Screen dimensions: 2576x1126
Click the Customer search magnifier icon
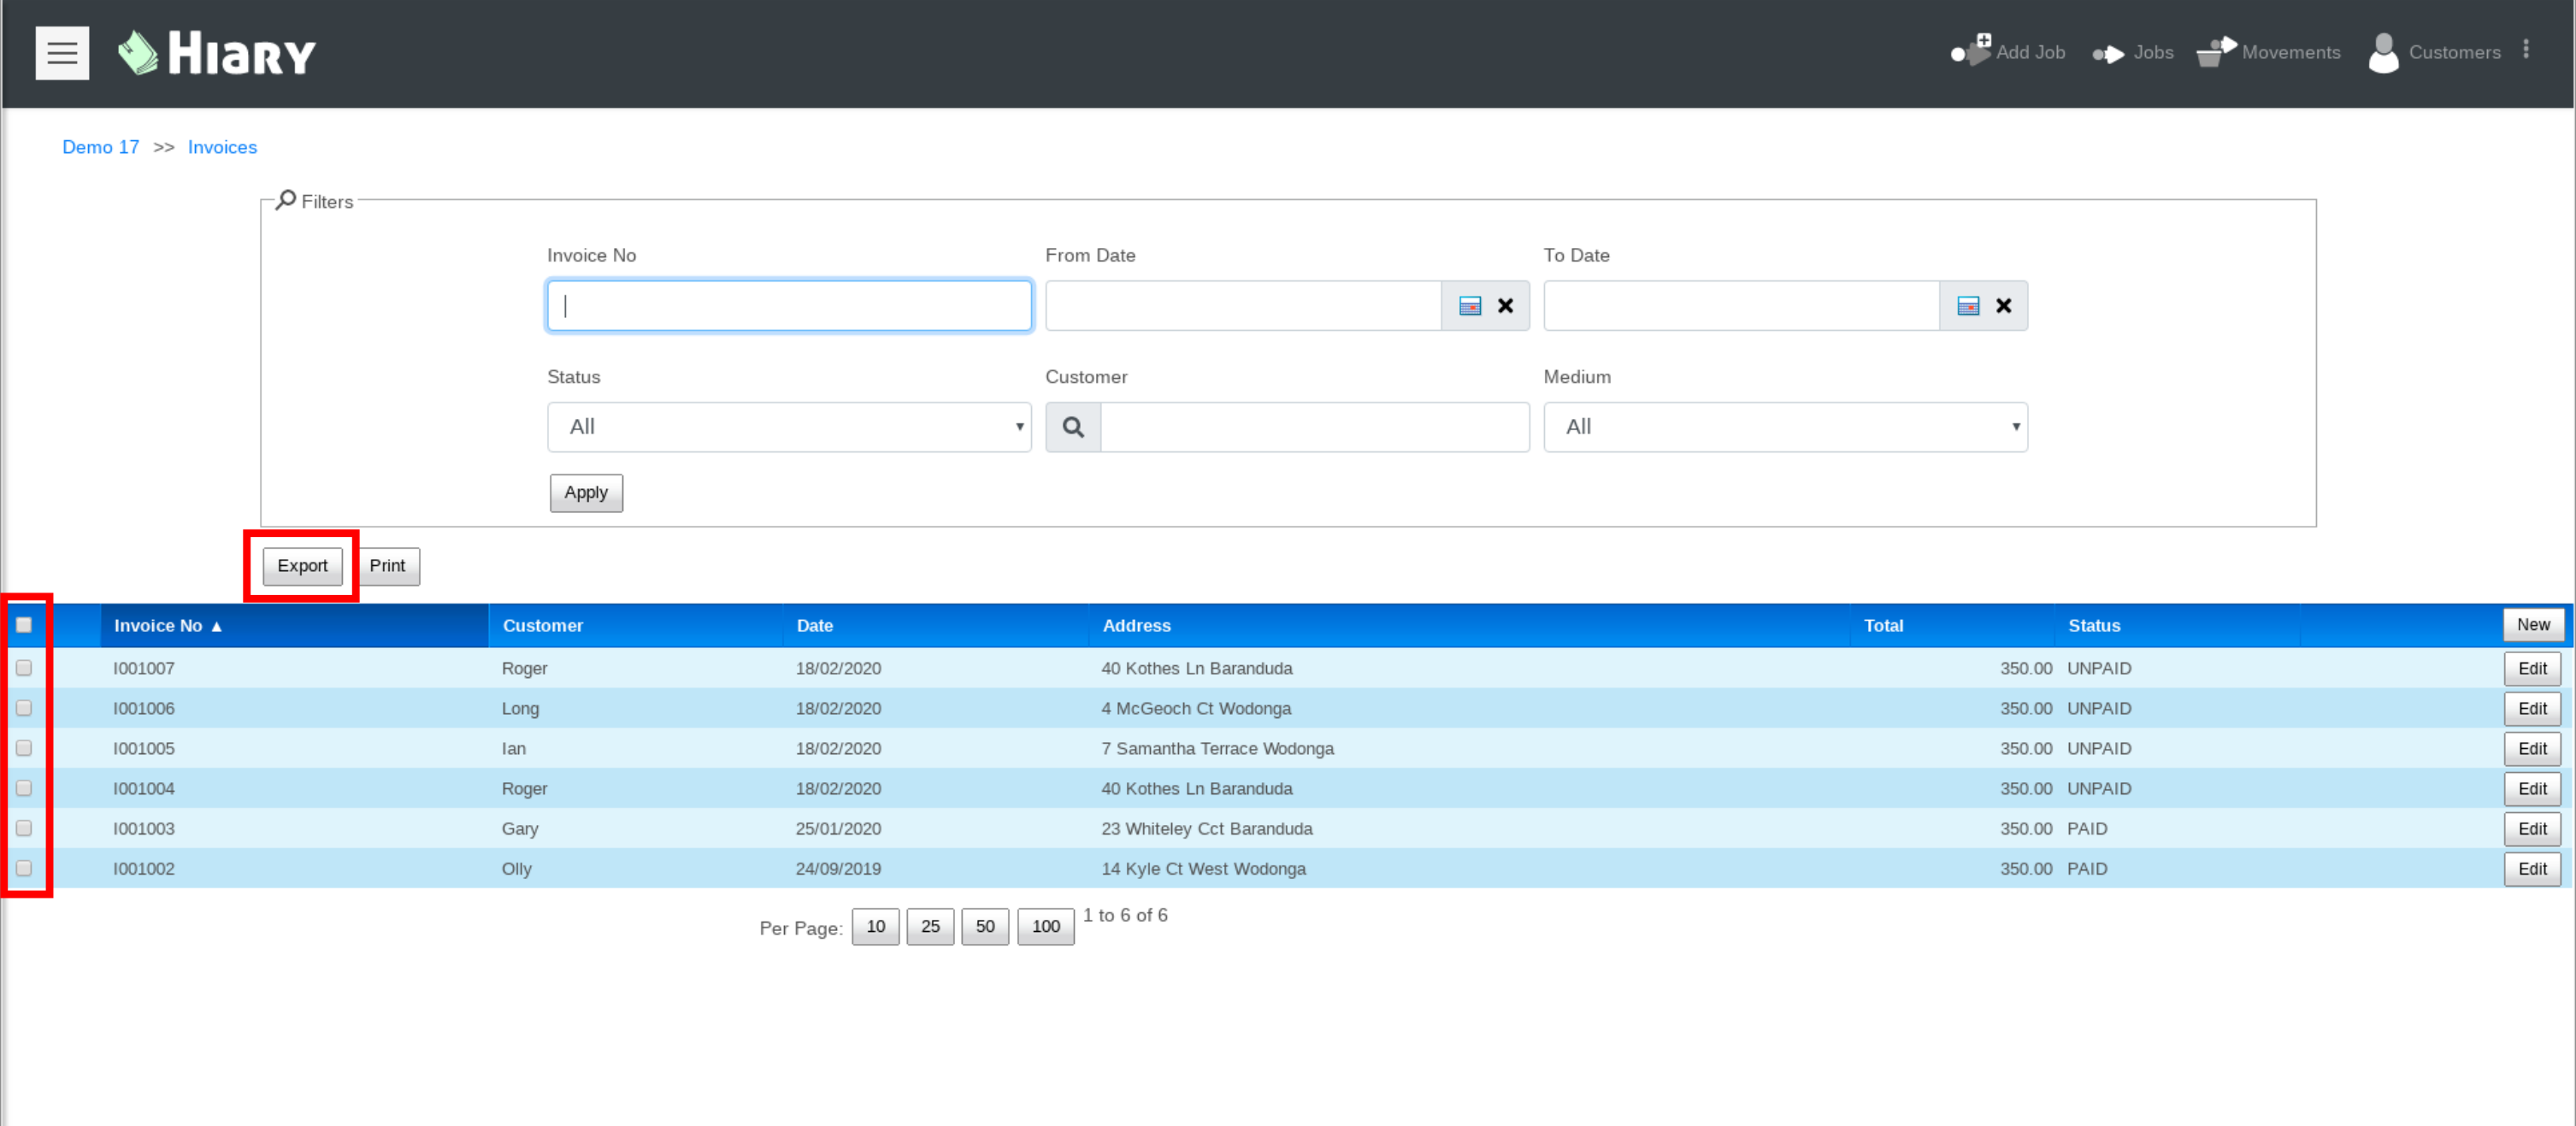point(1073,428)
